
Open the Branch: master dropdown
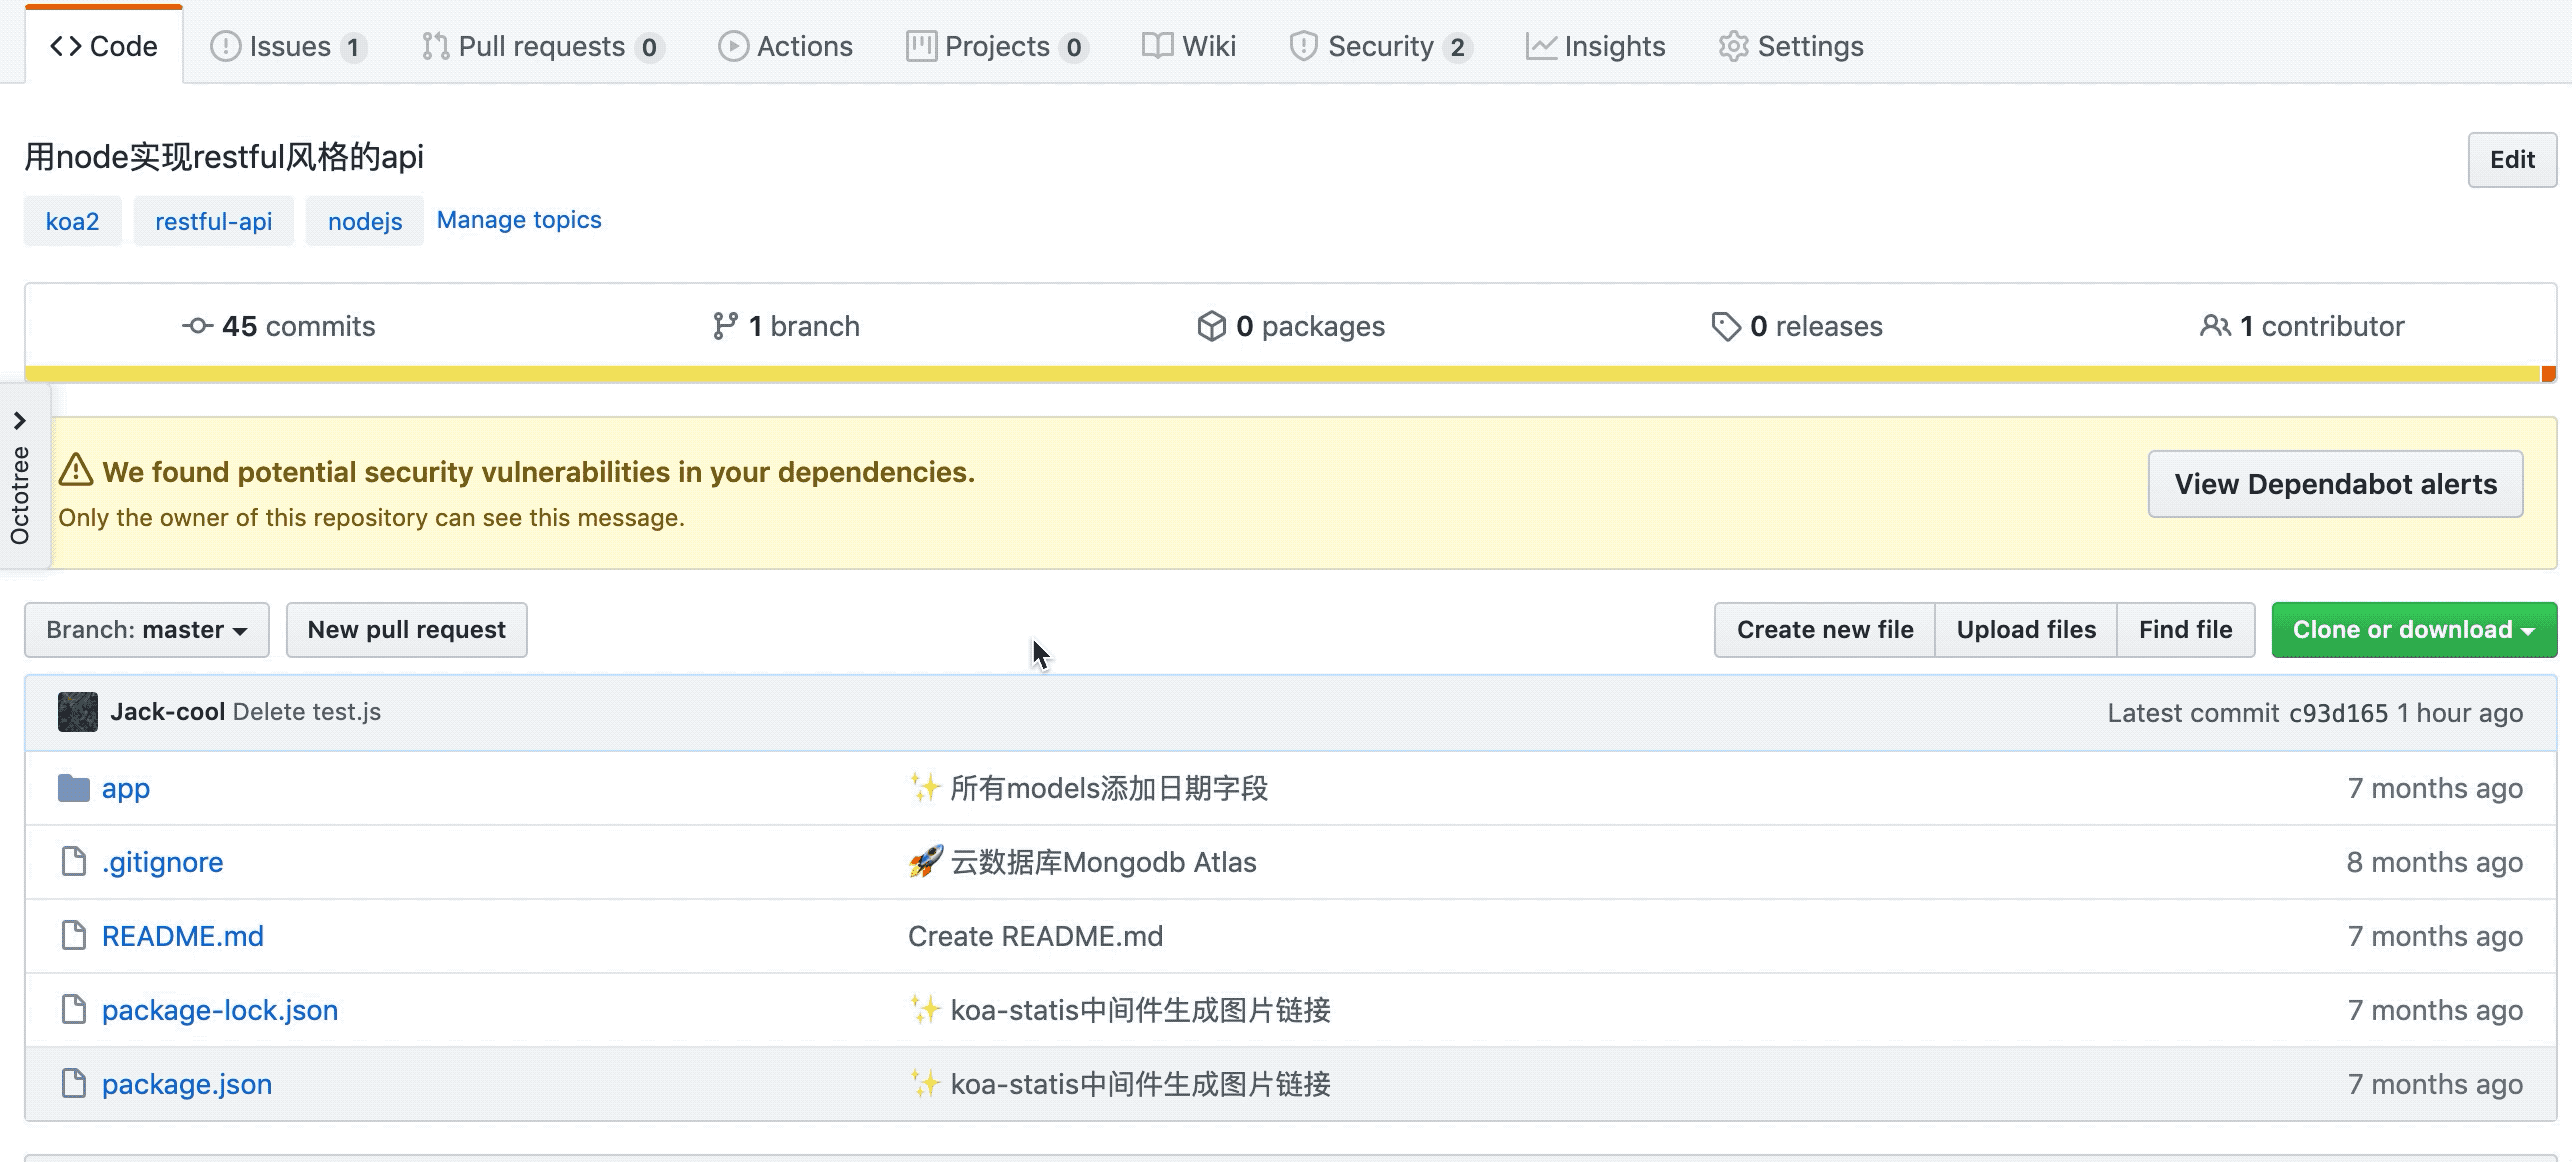[x=147, y=630]
